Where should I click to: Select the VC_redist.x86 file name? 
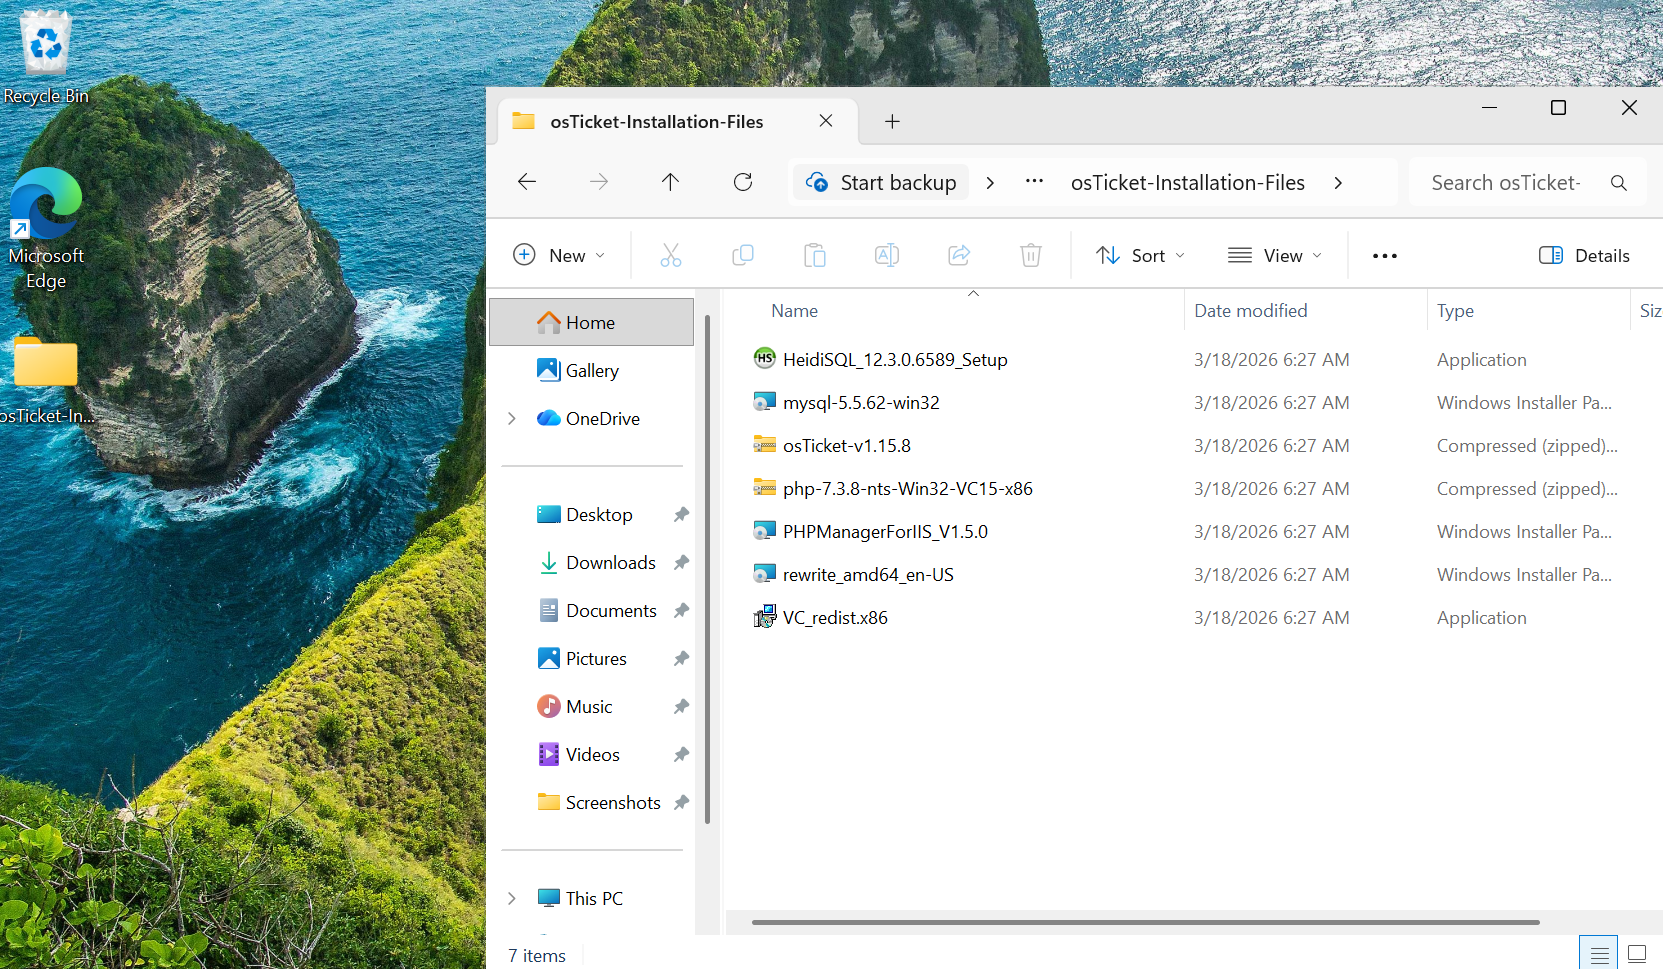[x=835, y=618]
